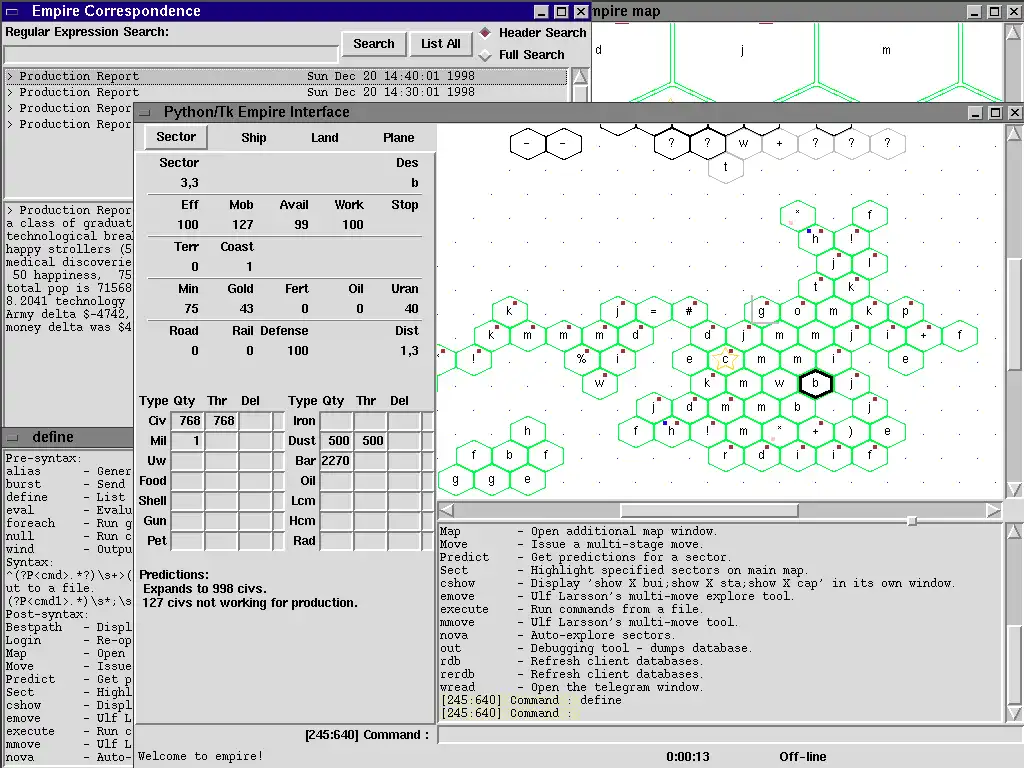1024x768 pixels.
Task: Click the command output scrollbar down arrow
Action: coord(1014,712)
